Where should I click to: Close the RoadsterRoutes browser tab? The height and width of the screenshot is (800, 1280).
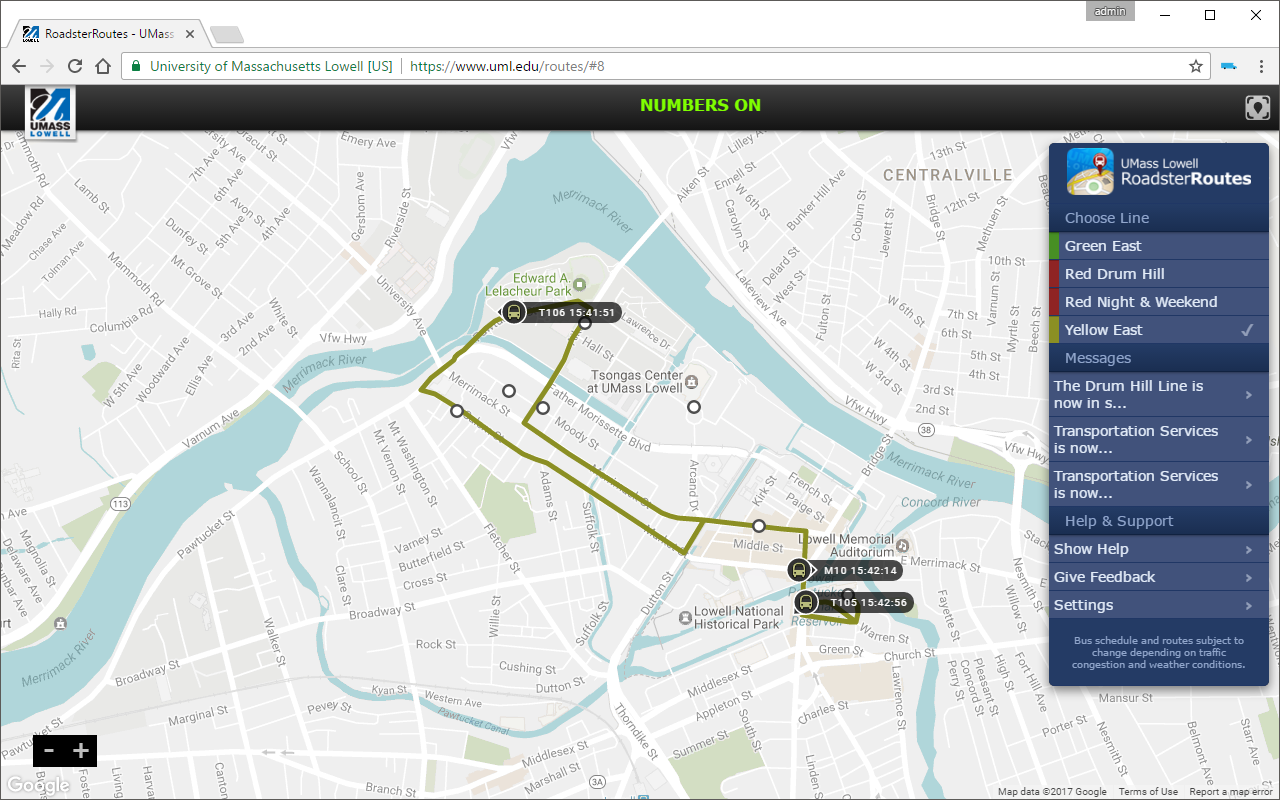pyautogui.click(x=190, y=34)
